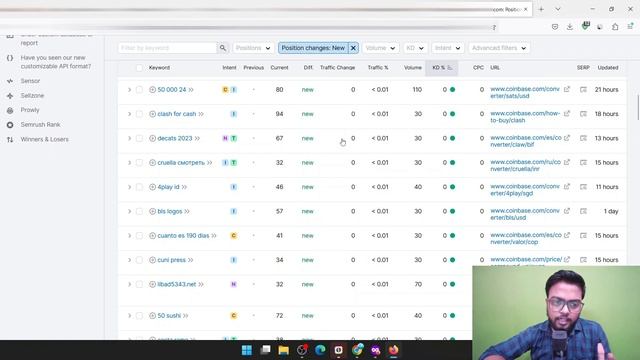Check the row checkbox for 50 000 24

click(139, 89)
